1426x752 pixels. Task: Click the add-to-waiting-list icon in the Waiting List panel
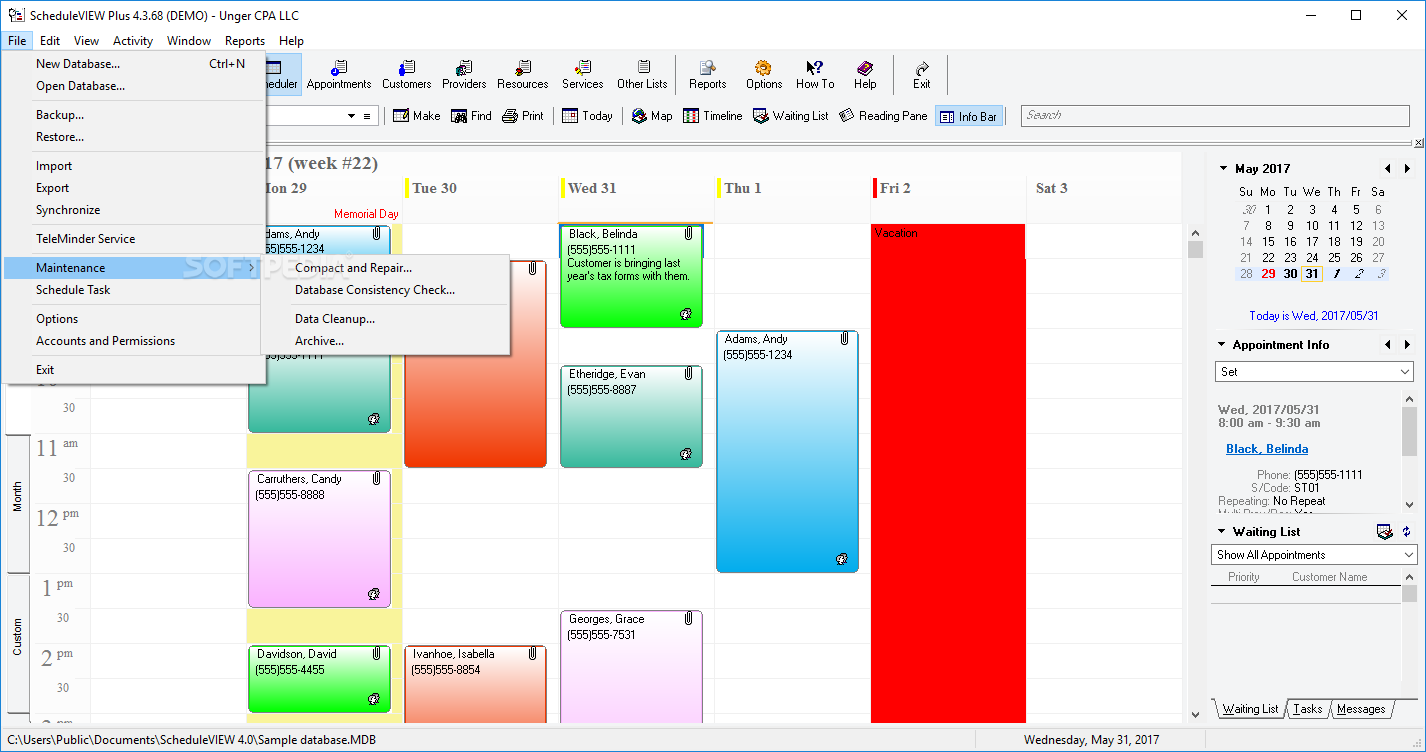1385,532
